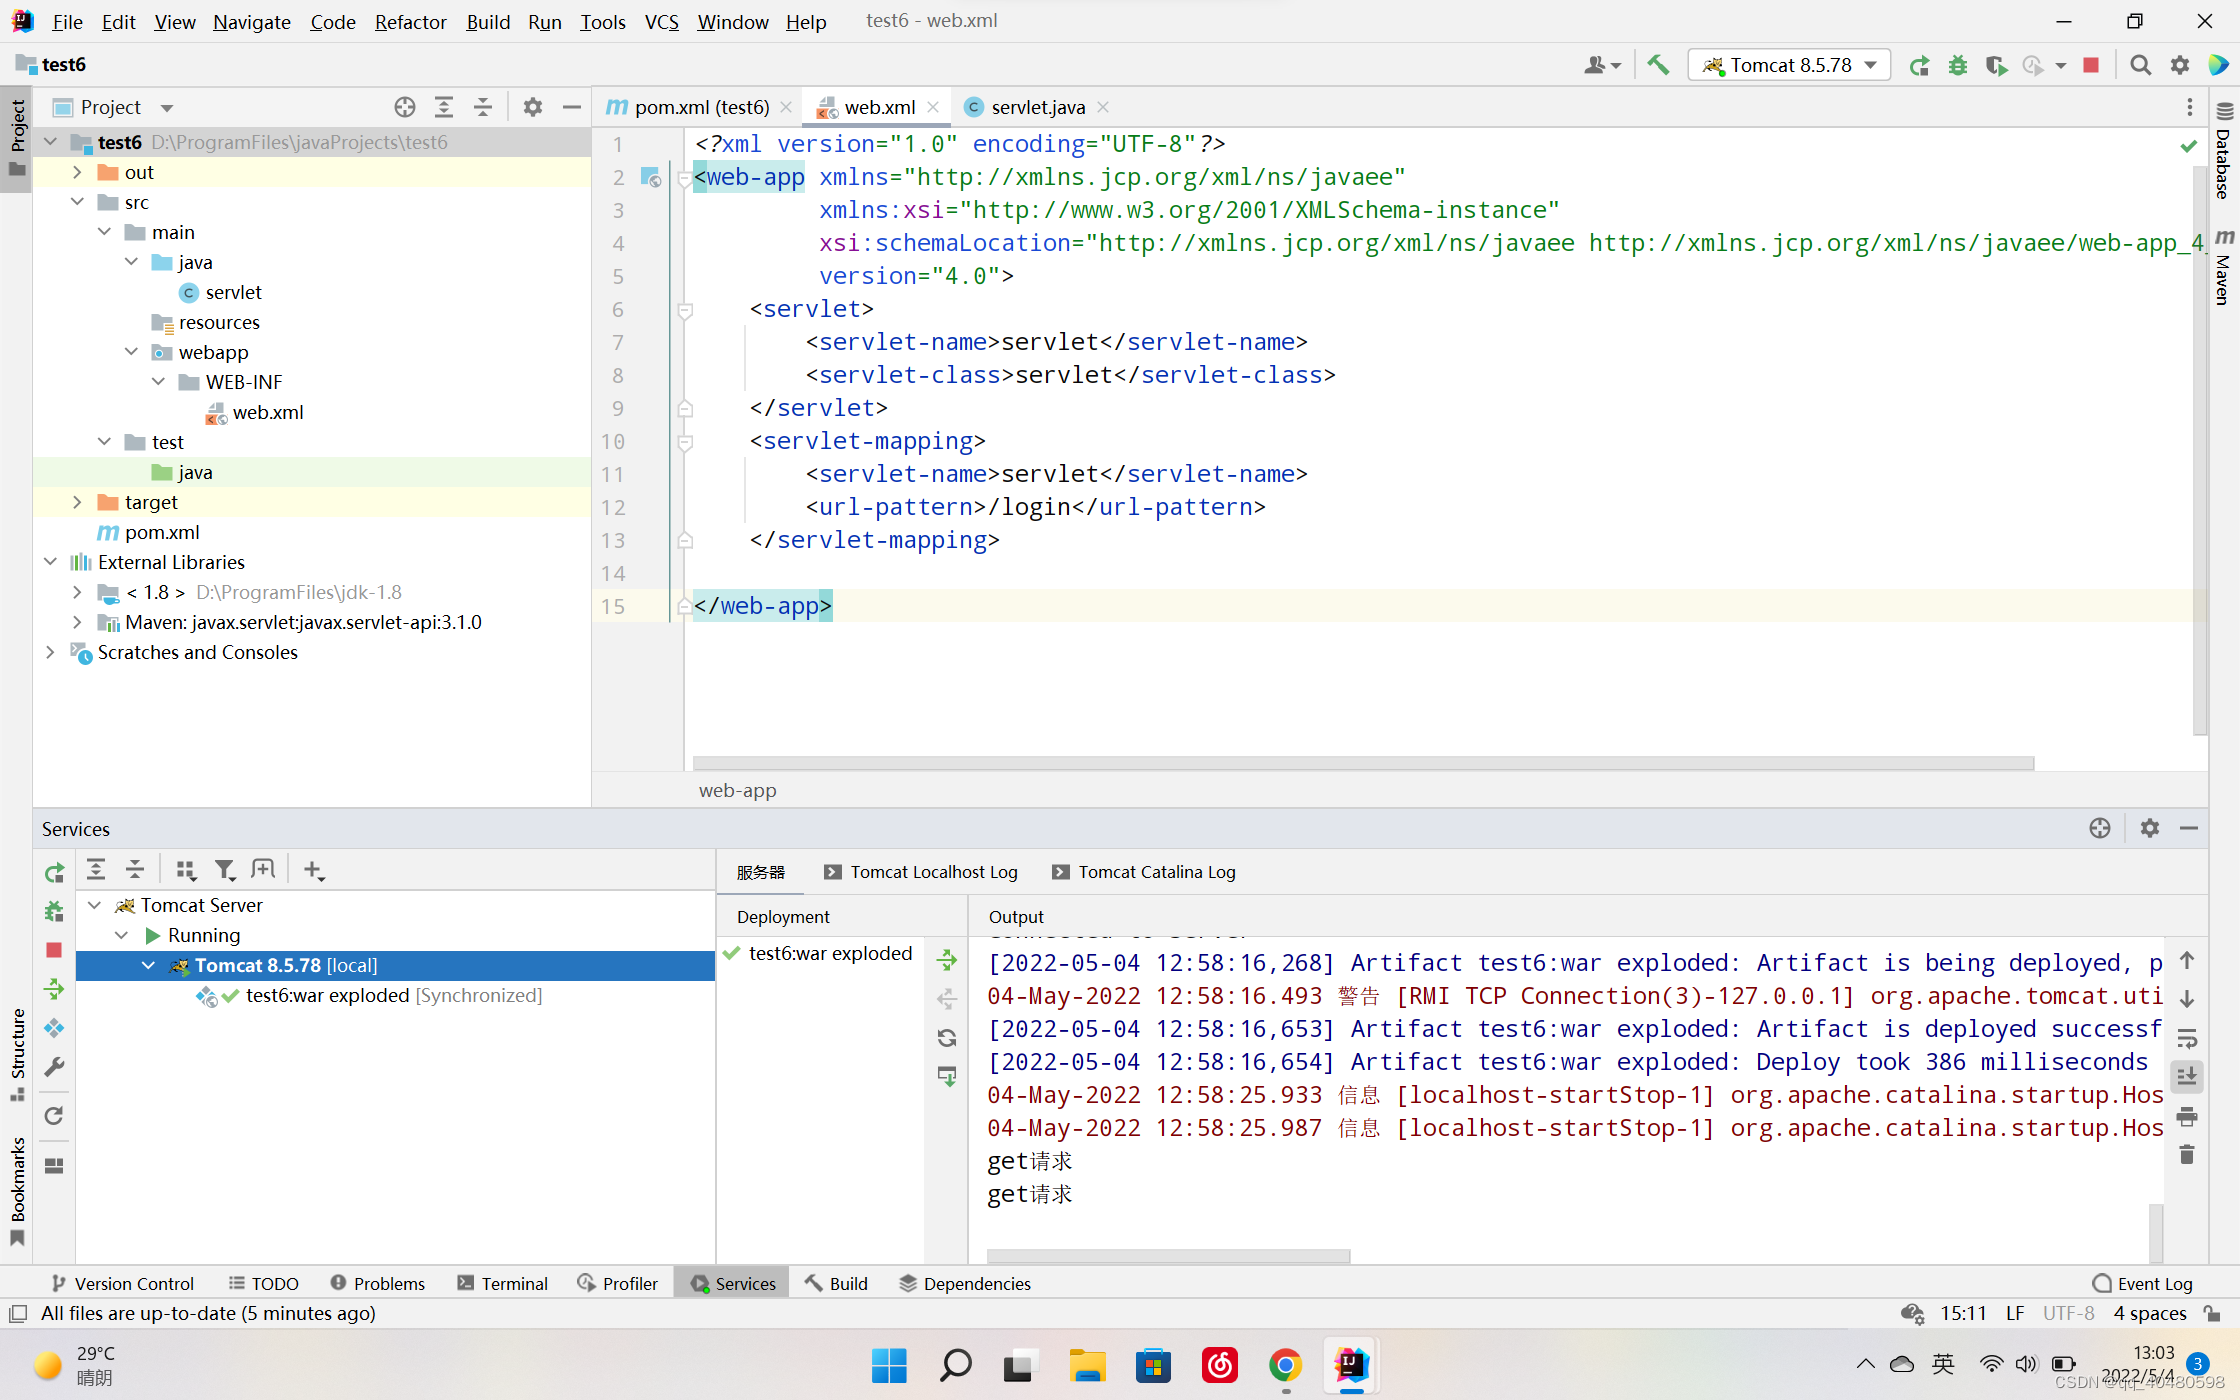The image size is (2240, 1400).
Task: Print console output
Action: (x=2187, y=1116)
